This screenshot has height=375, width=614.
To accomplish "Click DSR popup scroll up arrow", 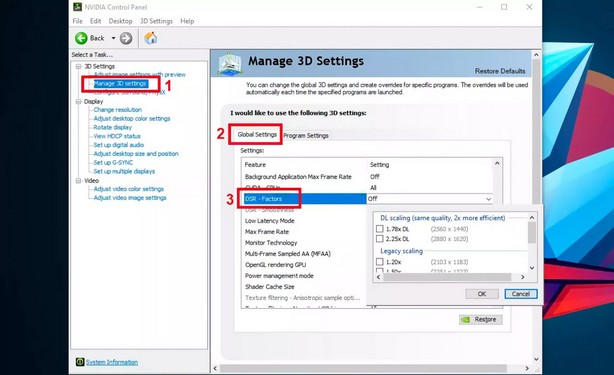I will tap(532, 217).
